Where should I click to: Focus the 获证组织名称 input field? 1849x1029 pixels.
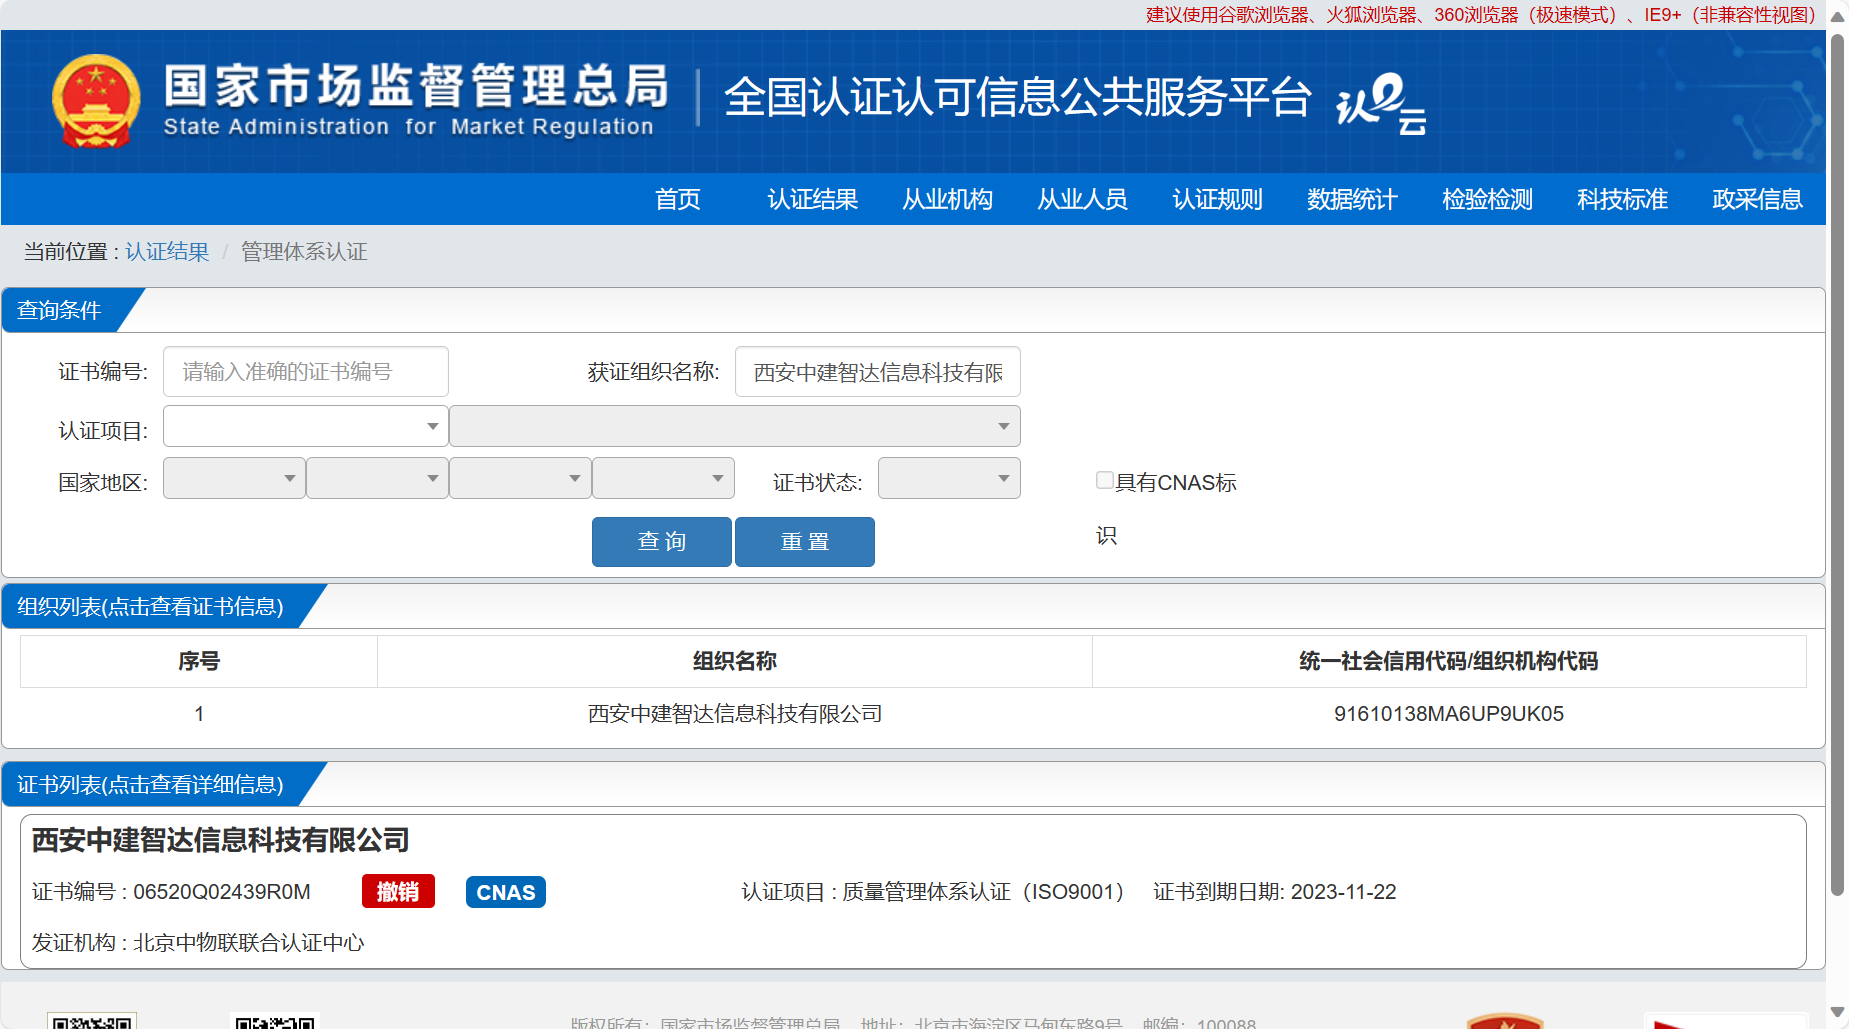[878, 372]
